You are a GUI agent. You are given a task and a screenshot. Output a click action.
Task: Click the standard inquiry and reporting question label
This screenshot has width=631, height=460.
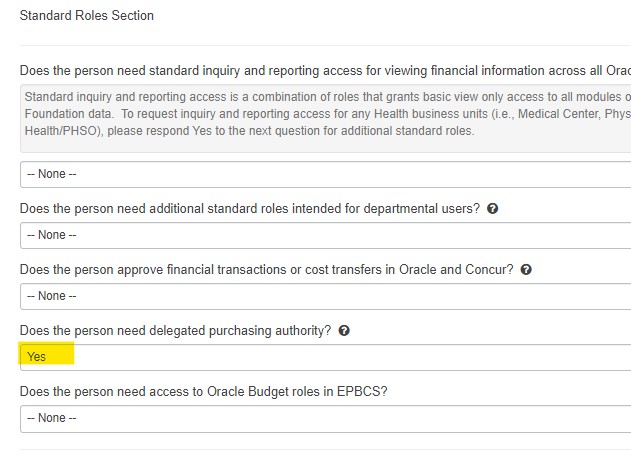[325, 70]
